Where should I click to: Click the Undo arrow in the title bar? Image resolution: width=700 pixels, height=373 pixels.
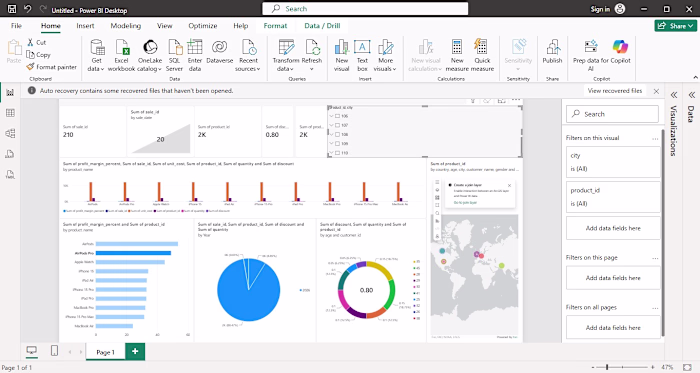(x=28, y=9)
